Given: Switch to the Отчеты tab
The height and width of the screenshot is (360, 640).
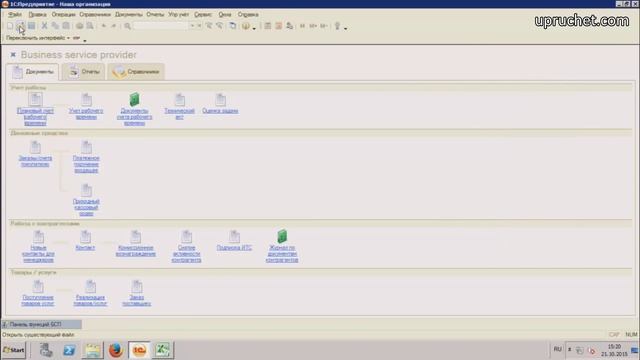Looking at the screenshot, I should coord(84,72).
